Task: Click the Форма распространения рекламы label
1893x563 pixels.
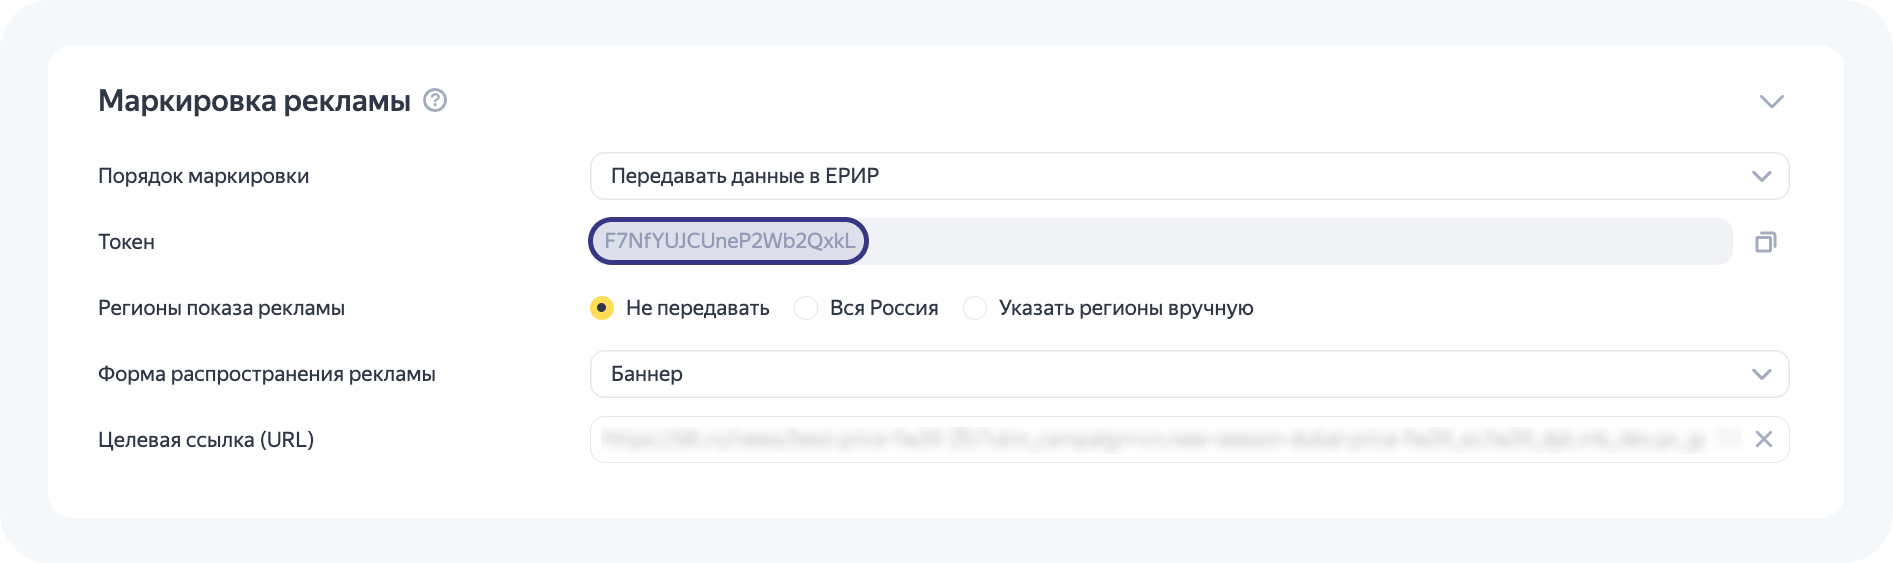Action: coord(266,374)
